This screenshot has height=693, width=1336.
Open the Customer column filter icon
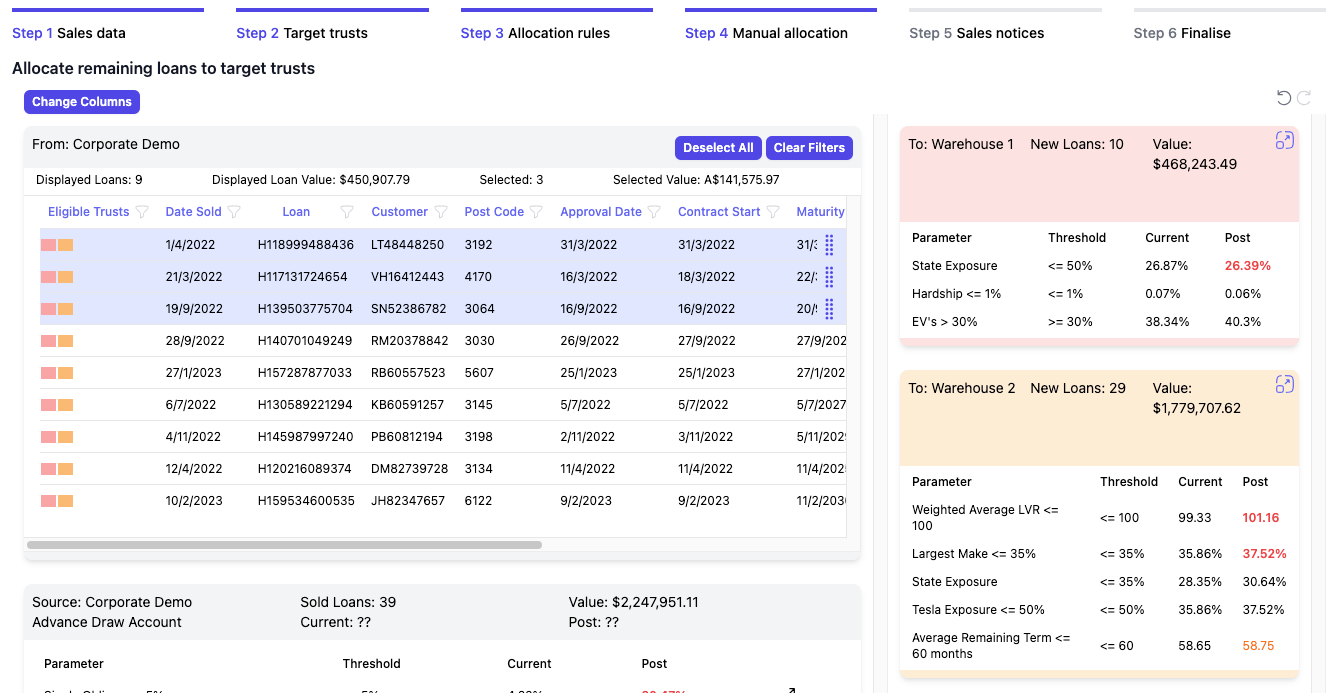coord(441,212)
